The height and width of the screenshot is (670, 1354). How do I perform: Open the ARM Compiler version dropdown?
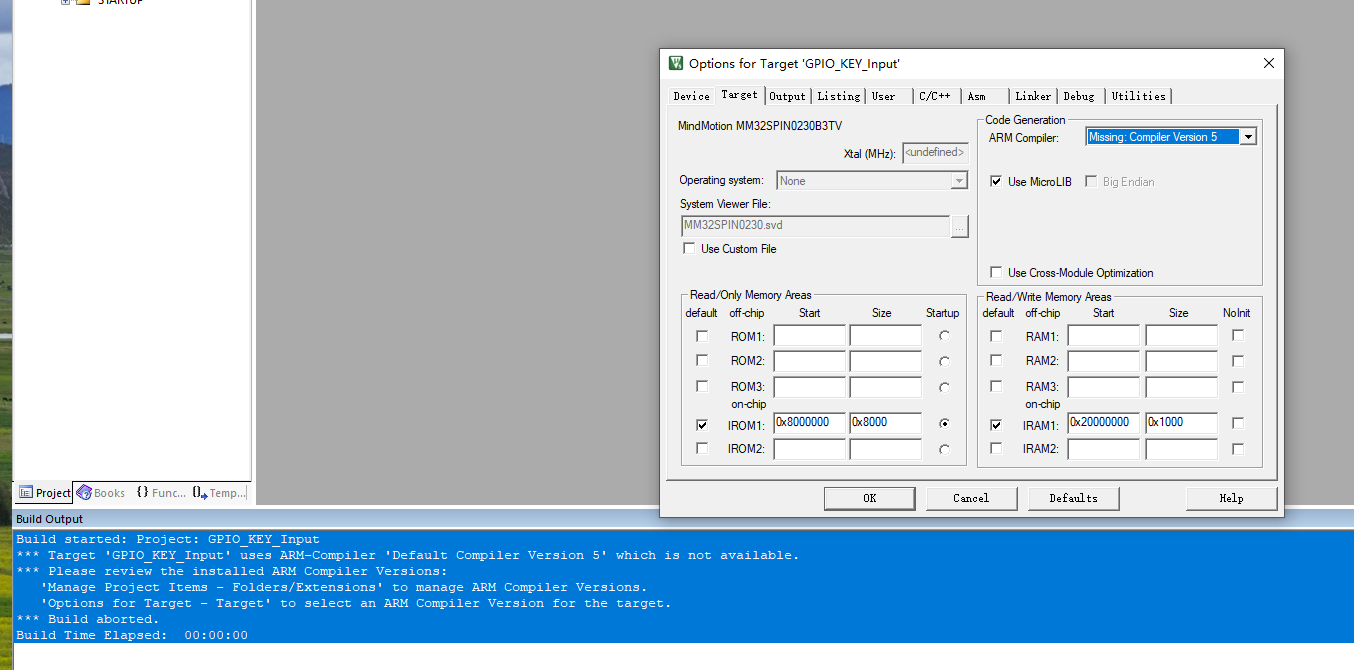(x=1248, y=137)
